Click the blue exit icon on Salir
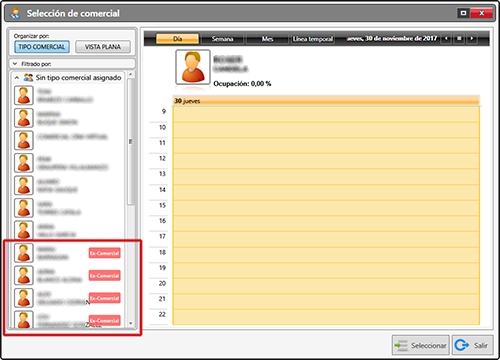 (462, 345)
